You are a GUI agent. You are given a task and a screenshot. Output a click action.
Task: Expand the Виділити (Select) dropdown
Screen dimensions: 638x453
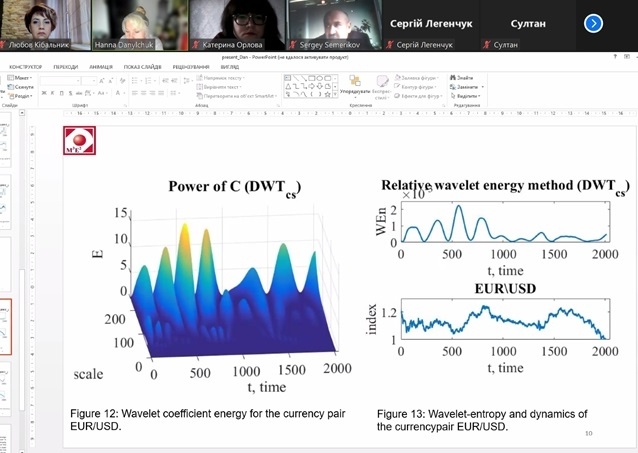point(464,95)
